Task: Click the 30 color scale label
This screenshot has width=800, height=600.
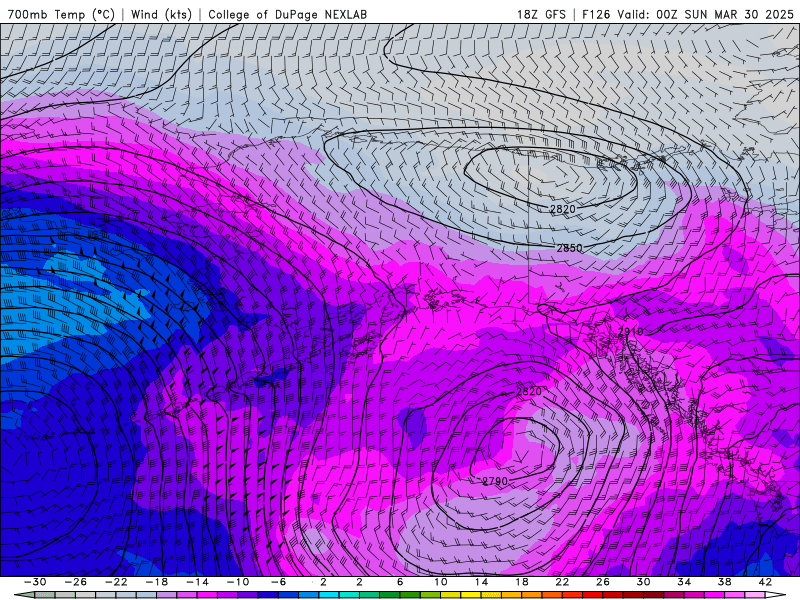Action: [x=643, y=582]
